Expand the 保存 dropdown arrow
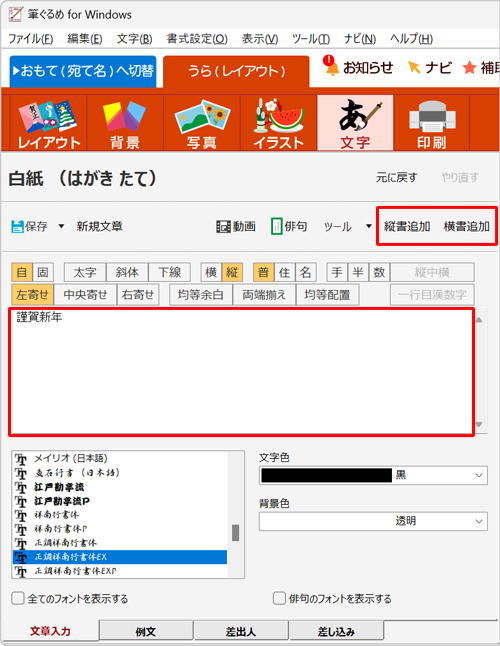 (x=61, y=226)
